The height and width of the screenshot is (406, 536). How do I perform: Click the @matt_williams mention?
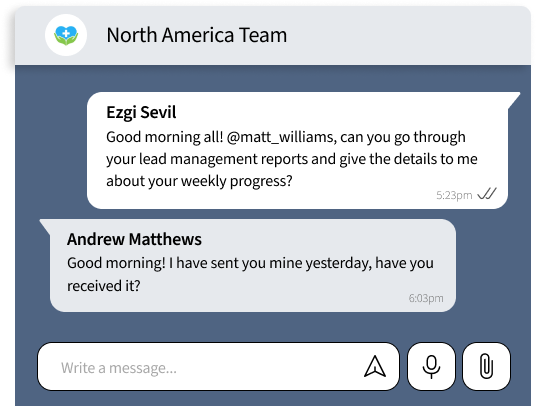click(281, 137)
